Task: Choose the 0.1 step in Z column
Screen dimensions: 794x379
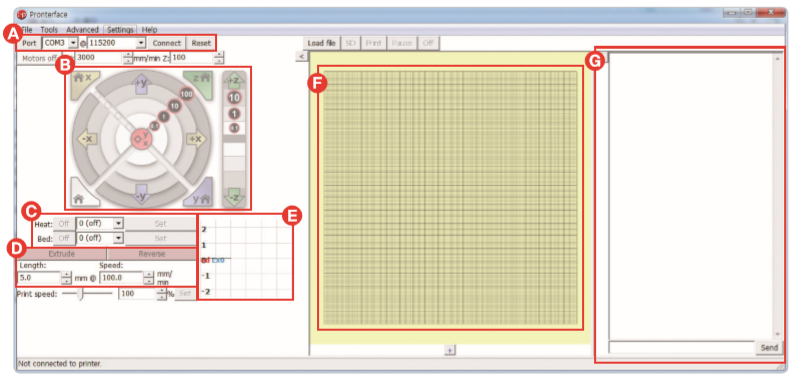Action: click(234, 129)
